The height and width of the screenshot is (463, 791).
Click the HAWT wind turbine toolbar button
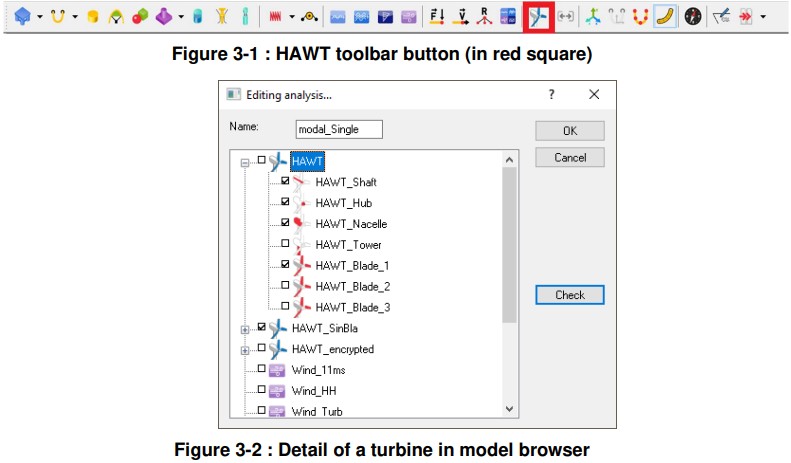[x=540, y=17]
